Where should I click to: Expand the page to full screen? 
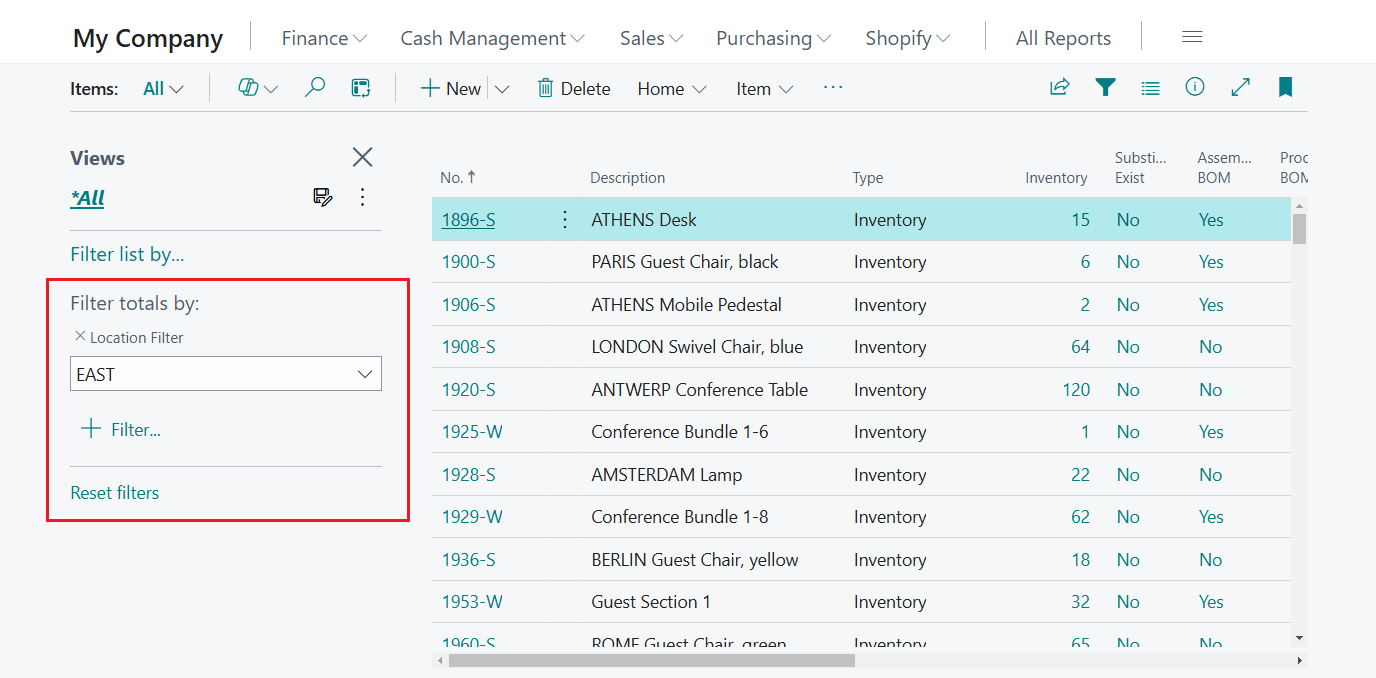click(1240, 87)
